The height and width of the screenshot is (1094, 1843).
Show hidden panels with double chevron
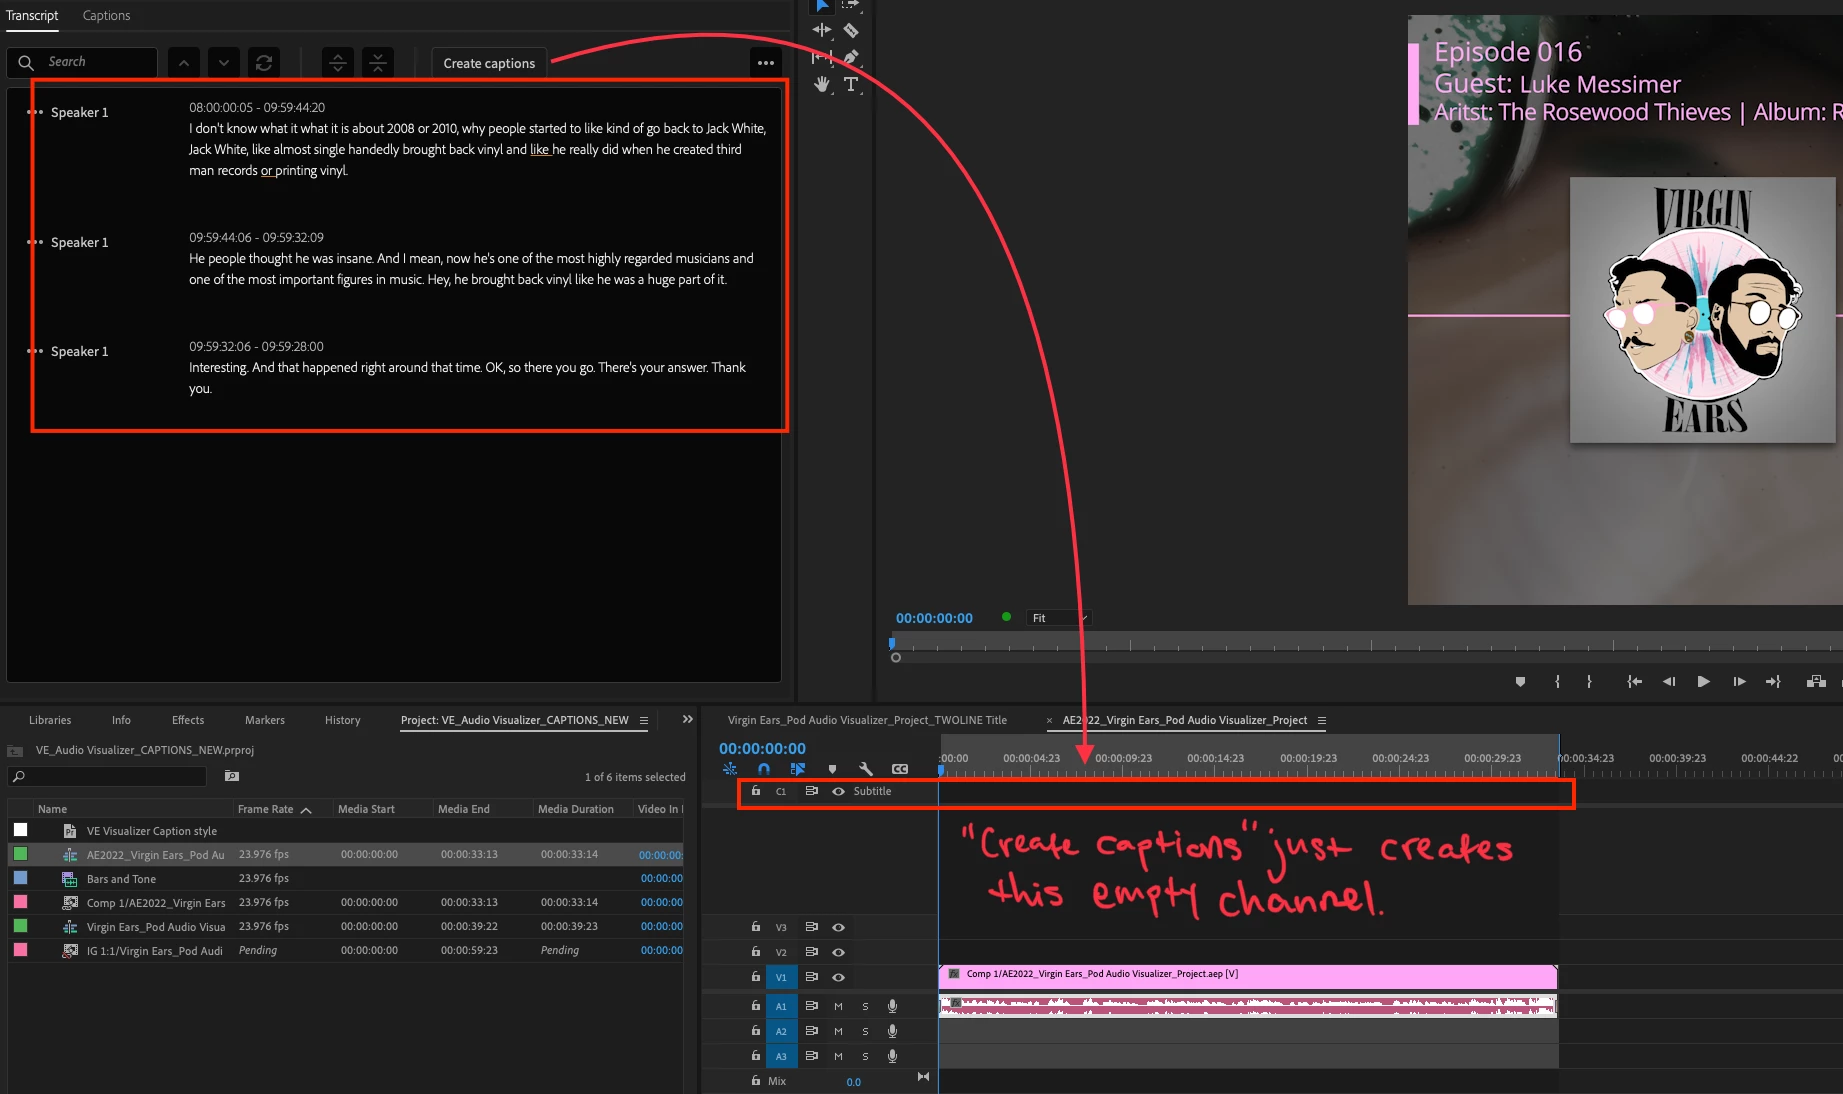click(x=688, y=719)
